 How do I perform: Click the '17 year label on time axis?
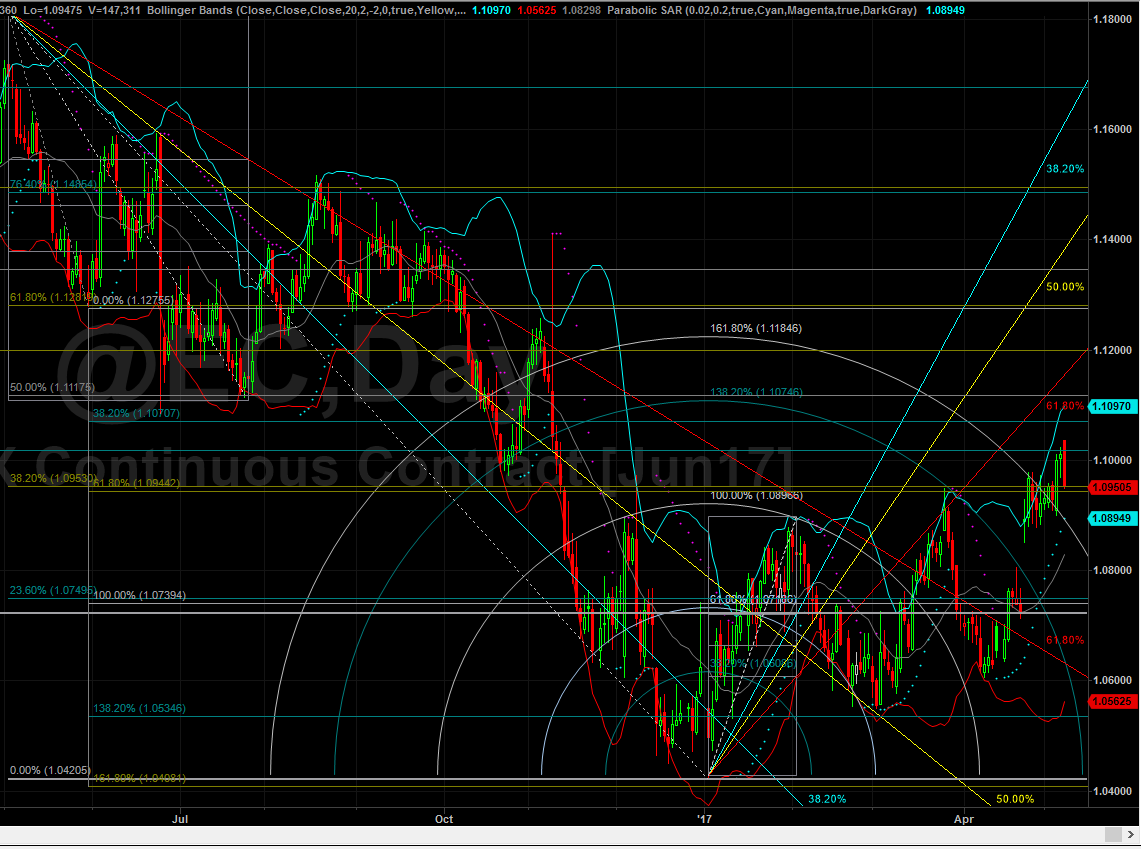point(706,819)
